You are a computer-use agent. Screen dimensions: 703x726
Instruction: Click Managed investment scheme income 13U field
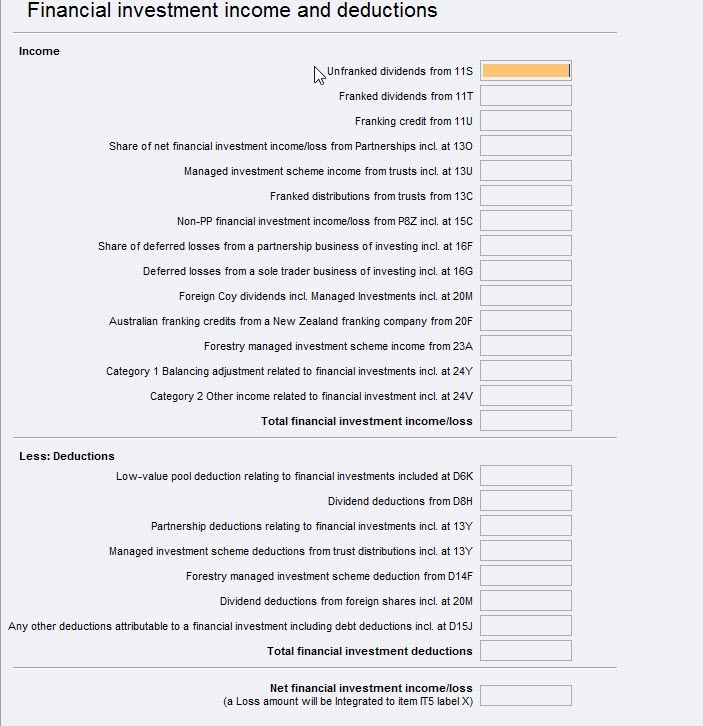click(525, 171)
